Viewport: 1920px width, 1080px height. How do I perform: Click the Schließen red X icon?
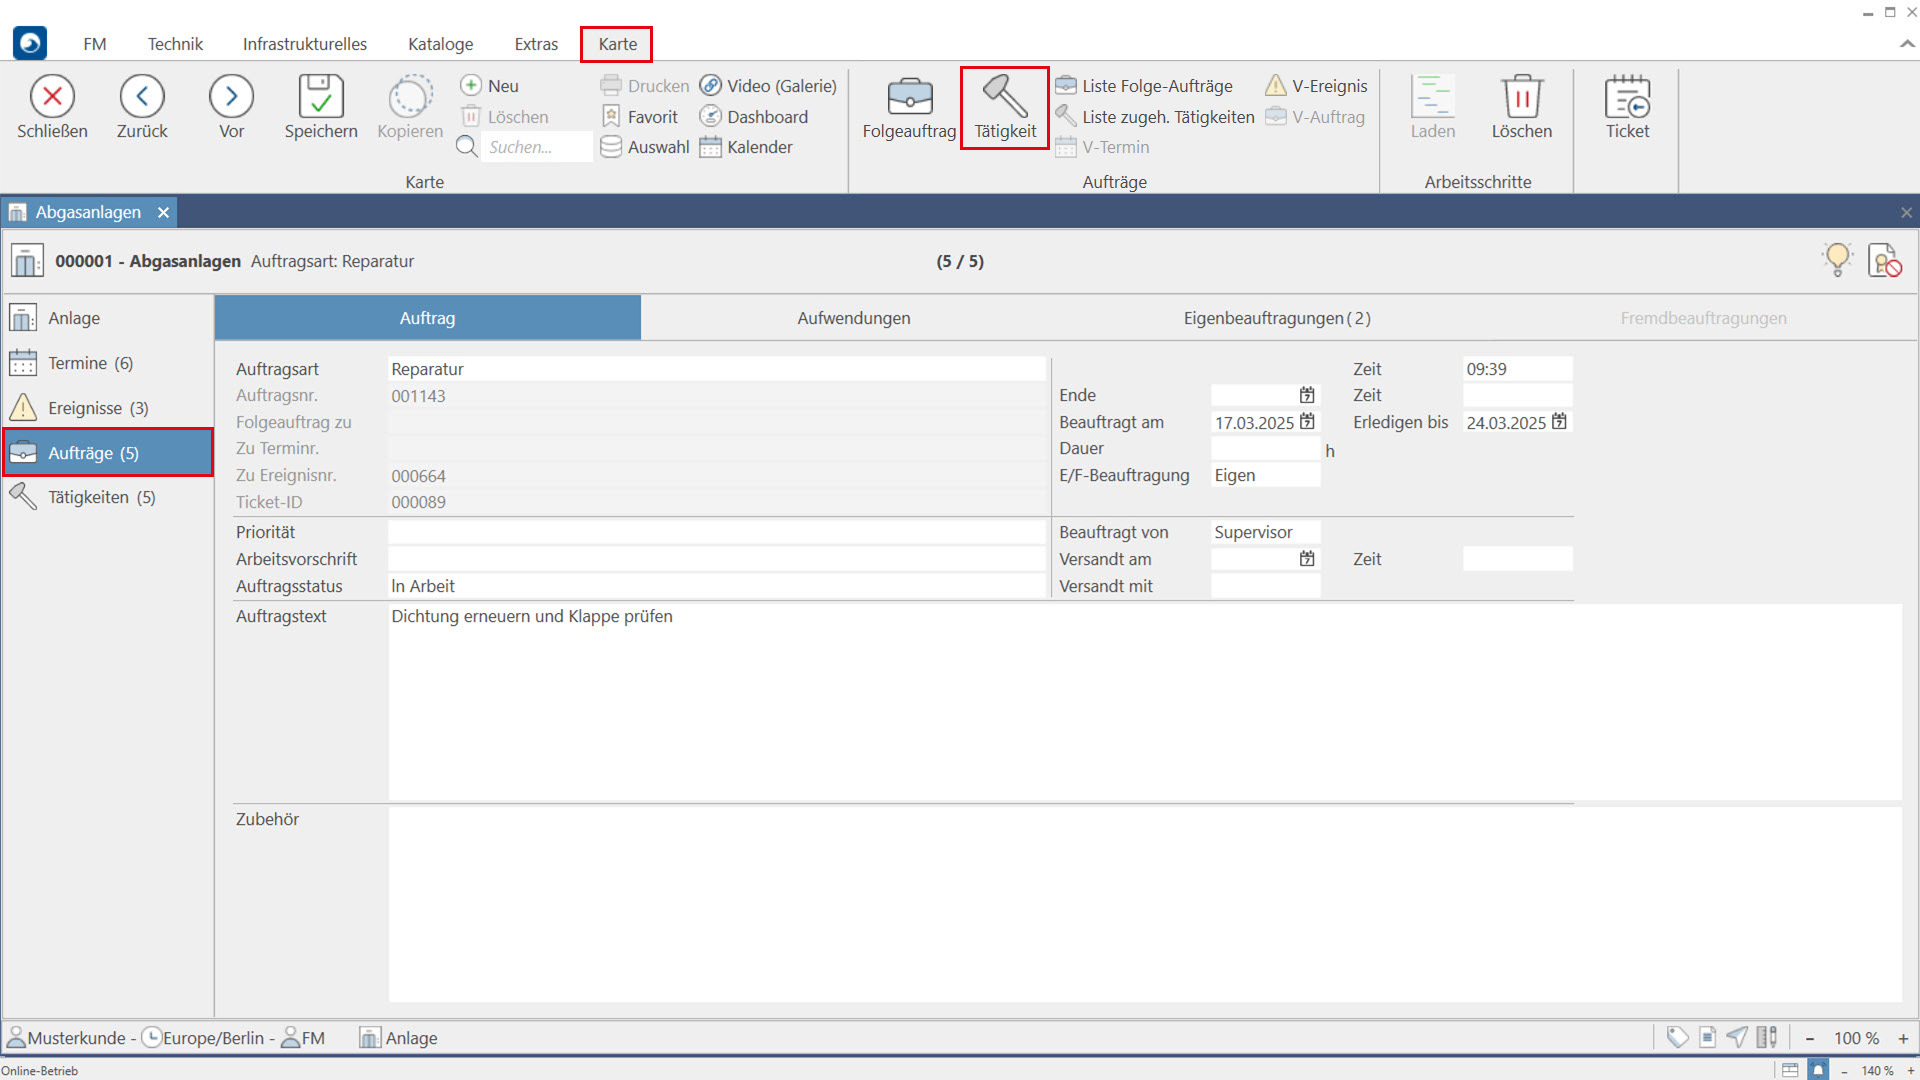point(52,97)
